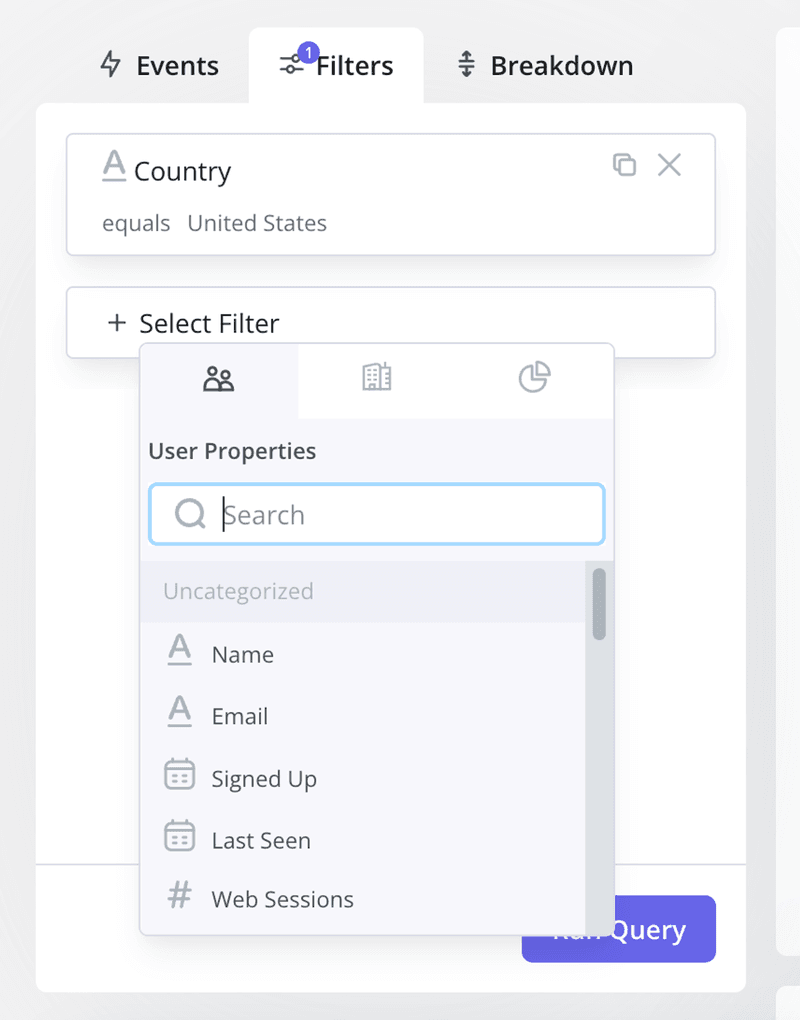Expand the Uncategorized property group

click(238, 591)
